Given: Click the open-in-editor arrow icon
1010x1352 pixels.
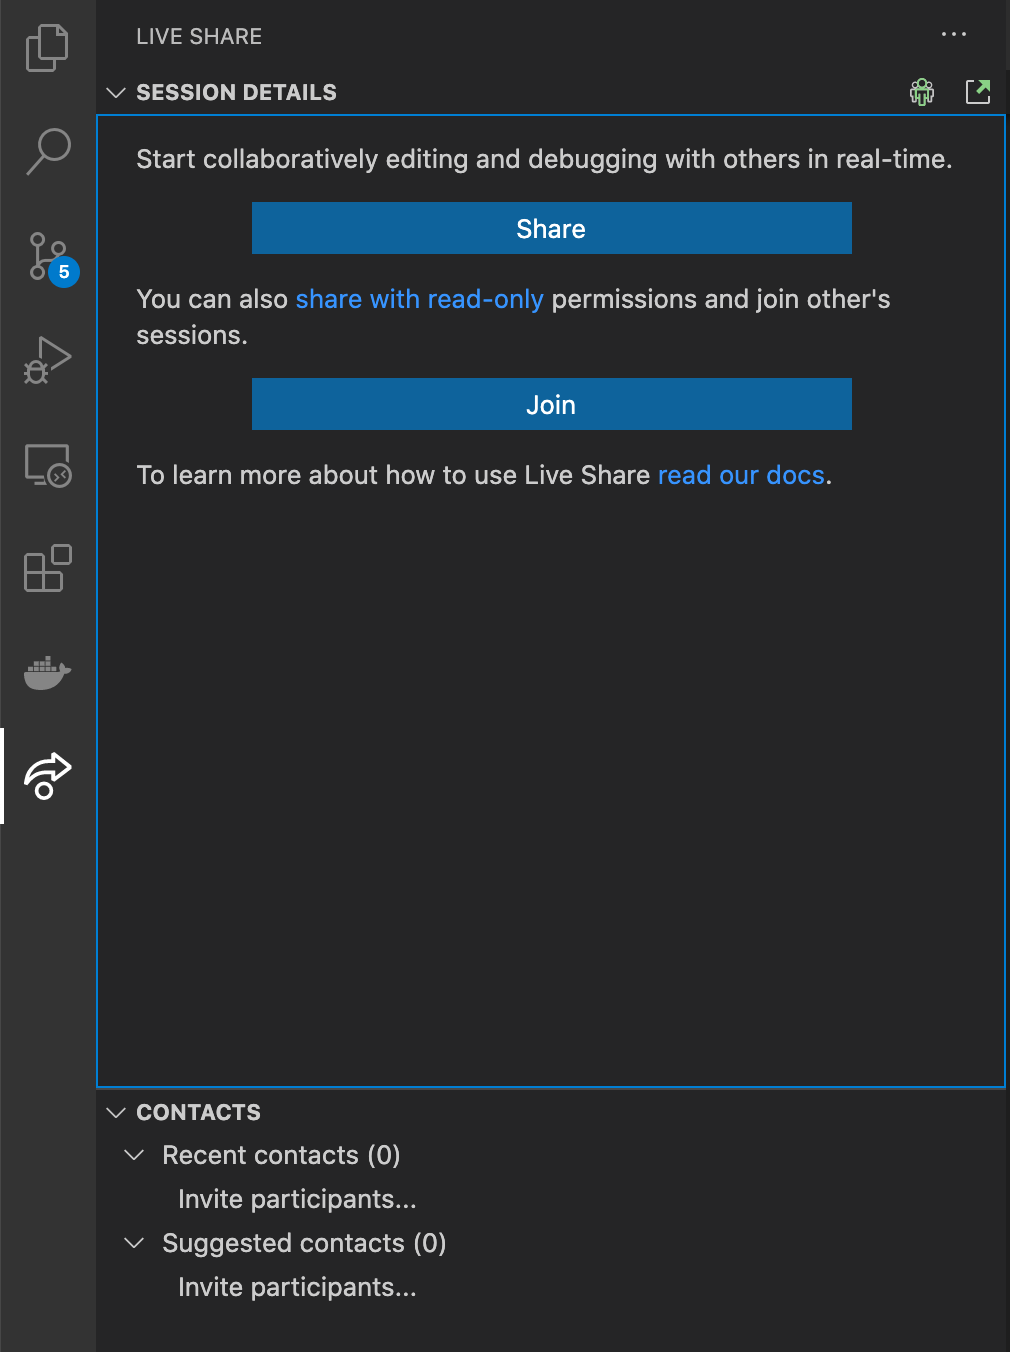Looking at the screenshot, I should coord(978,91).
